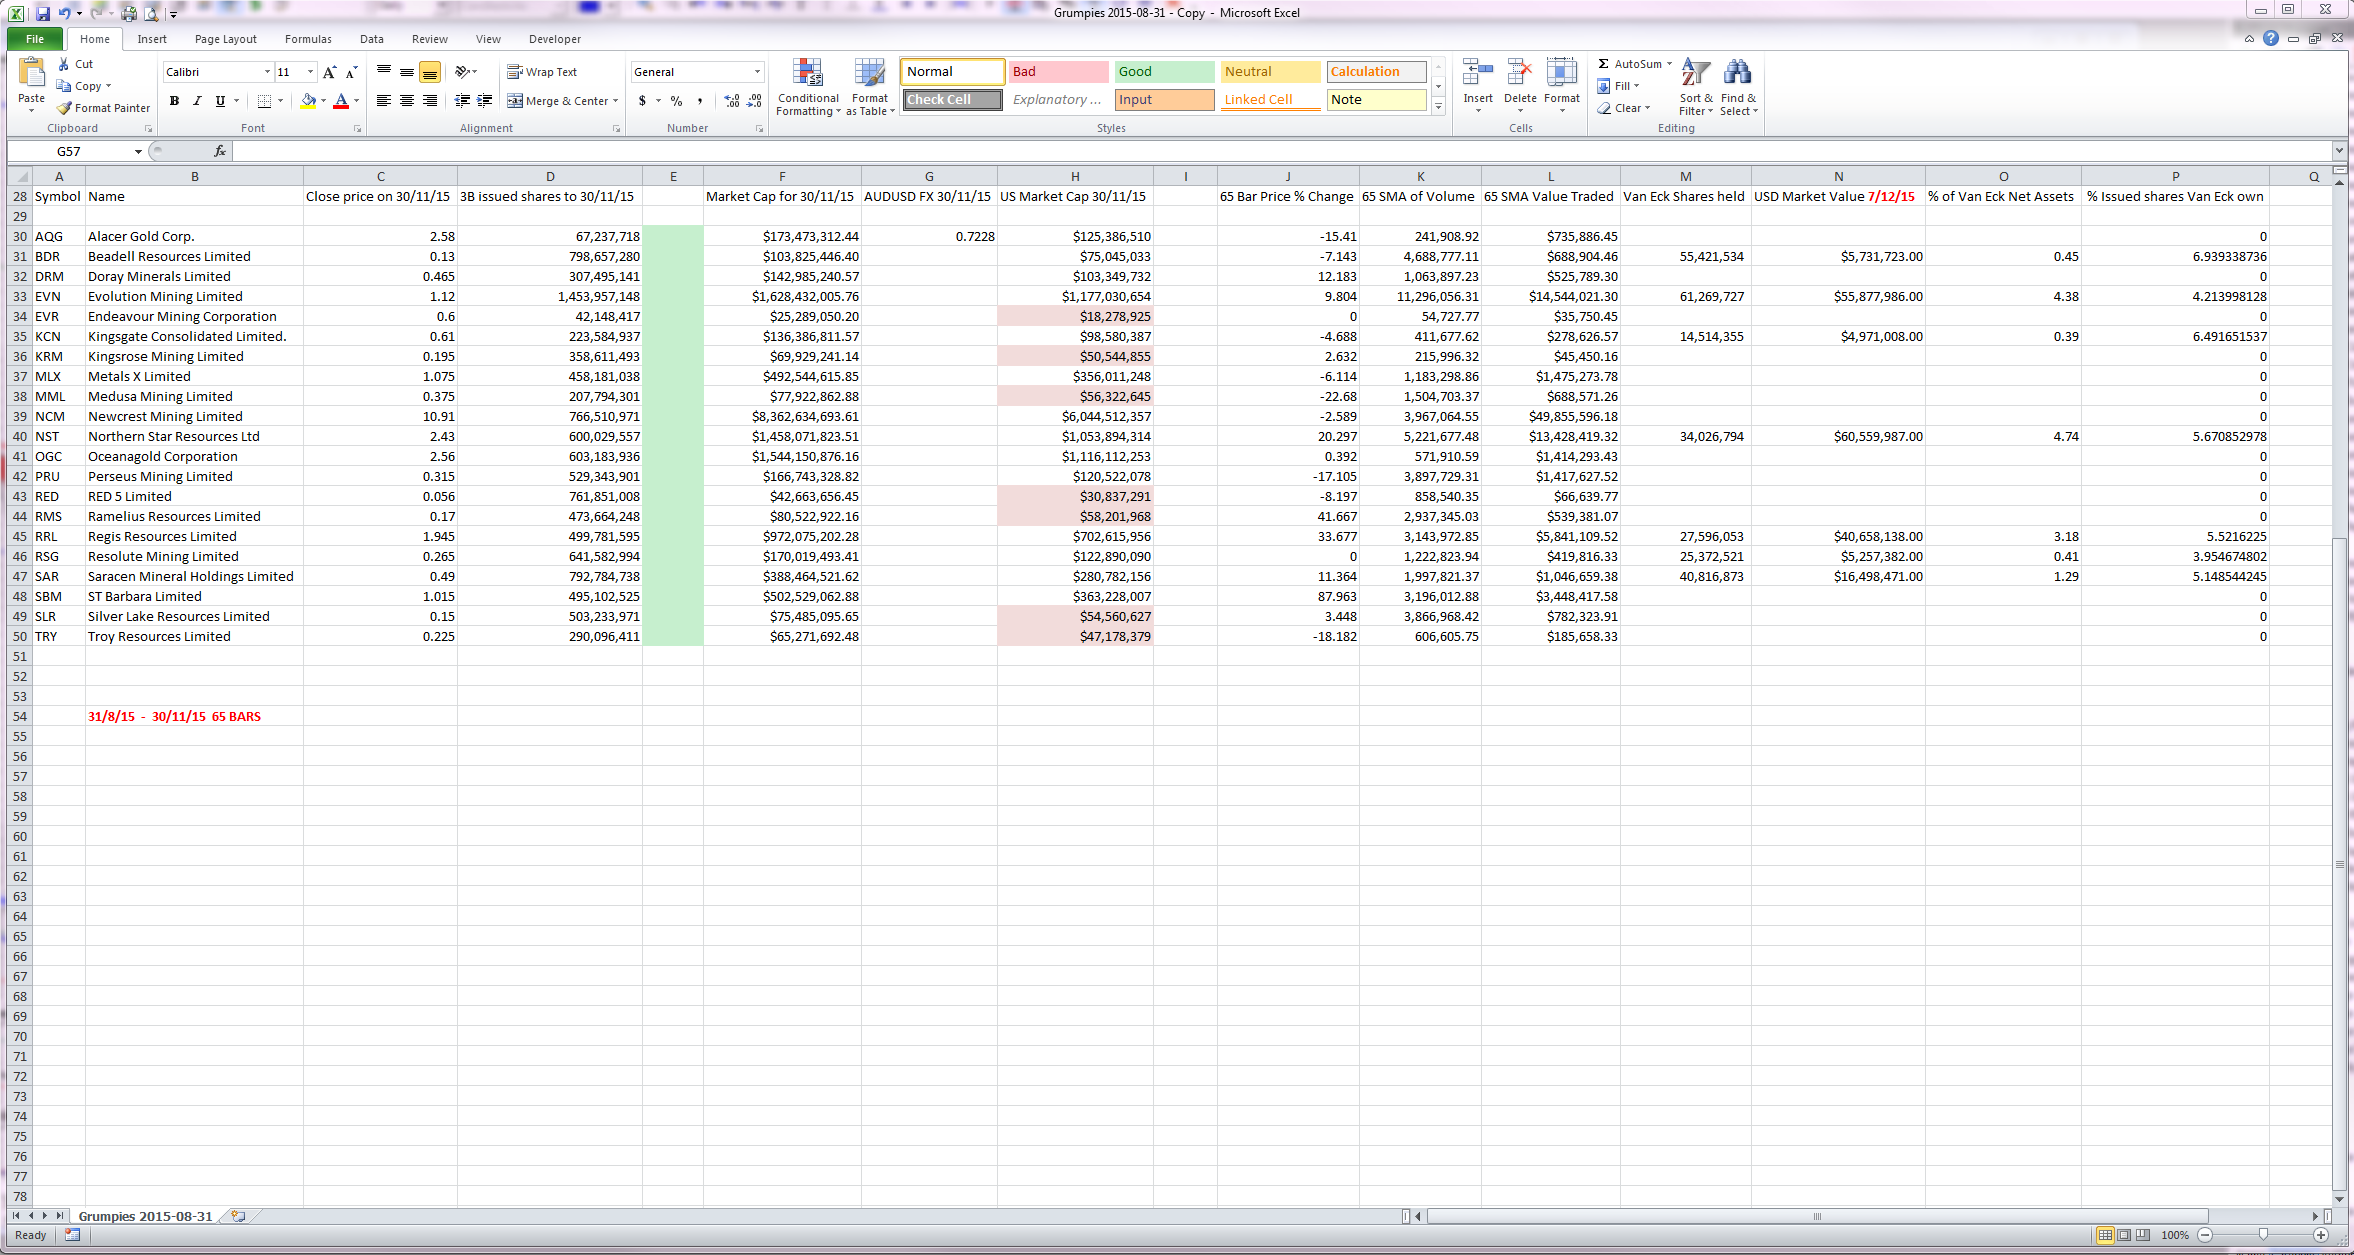Apply the Bad cell style

(x=1058, y=72)
